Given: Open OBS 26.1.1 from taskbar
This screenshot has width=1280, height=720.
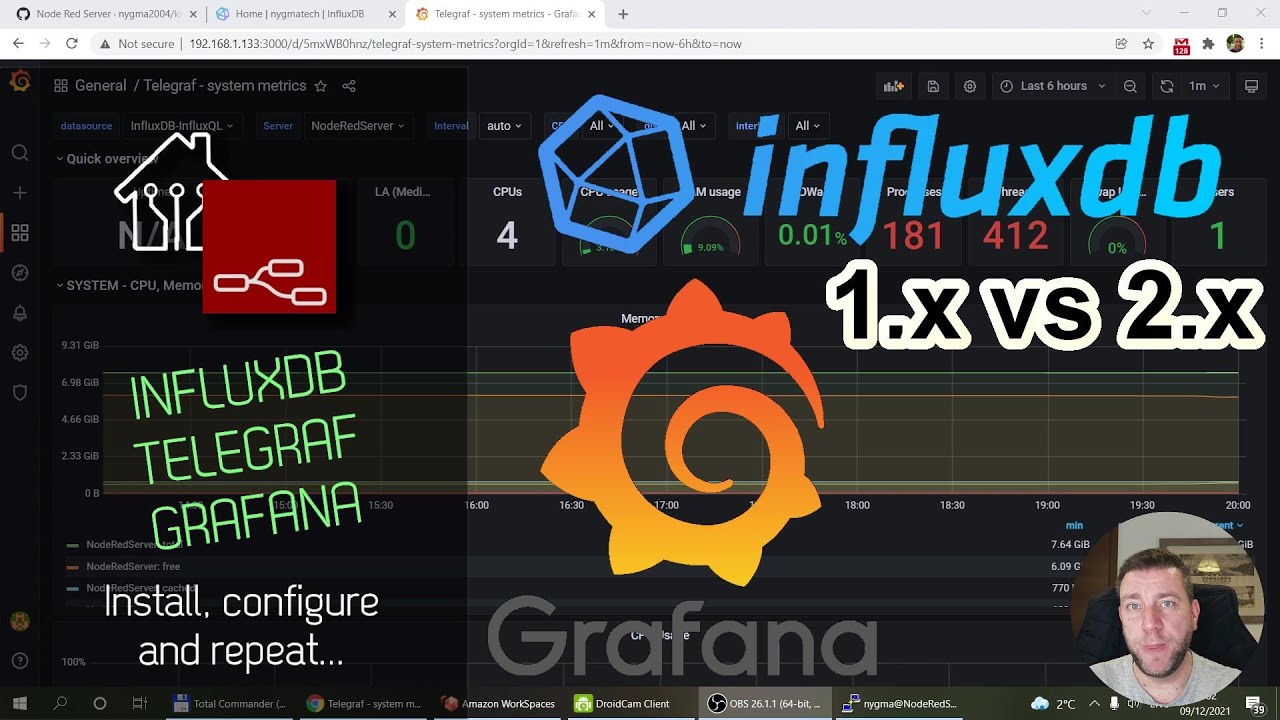Looking at the screenshot, I should [765, 703].
